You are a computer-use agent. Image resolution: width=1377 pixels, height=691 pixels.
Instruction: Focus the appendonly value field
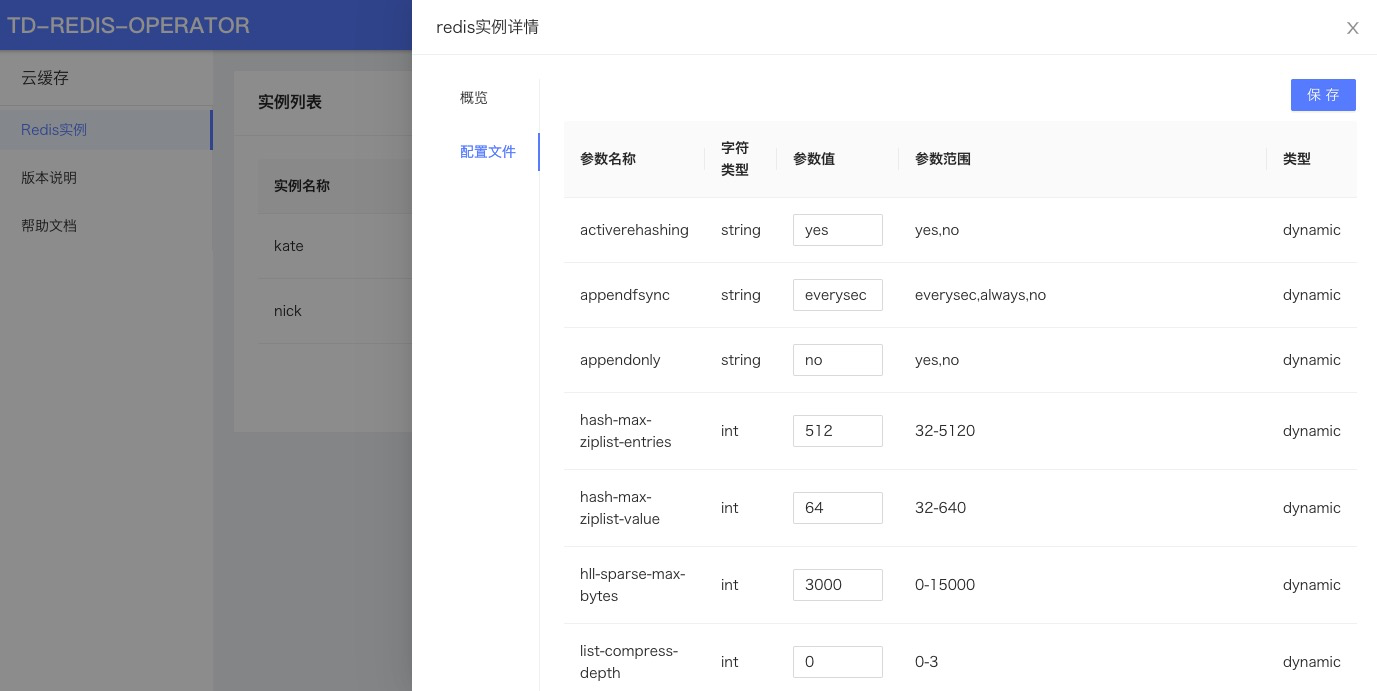(838, 360)
